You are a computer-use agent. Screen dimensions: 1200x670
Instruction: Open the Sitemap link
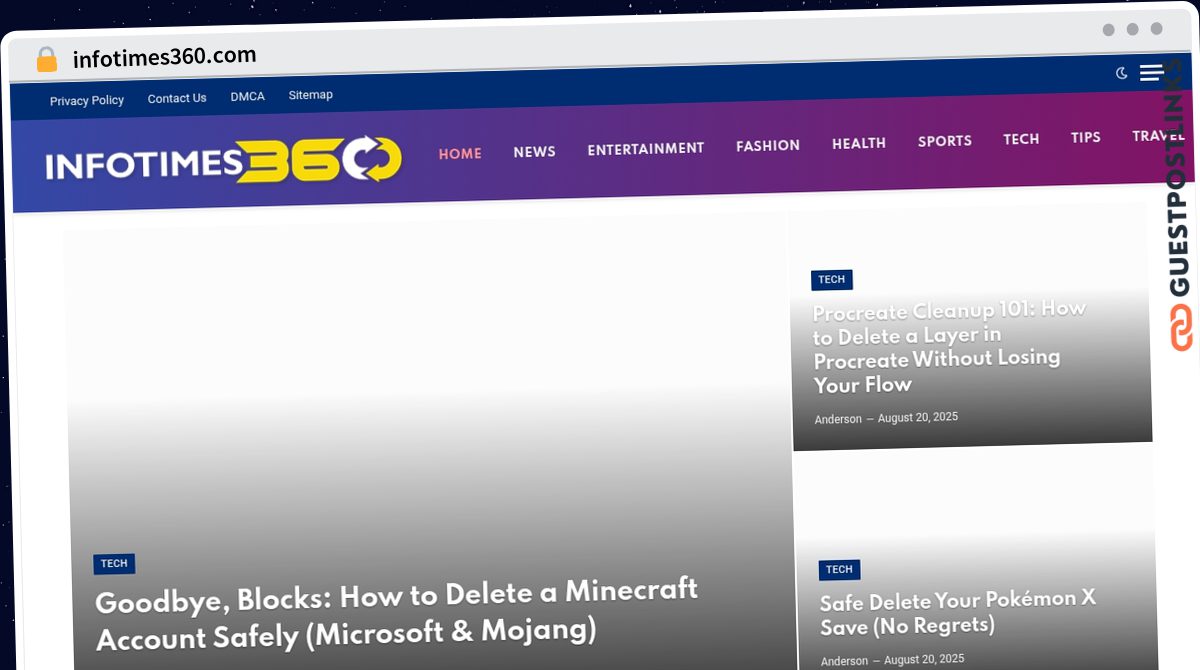[x=310, y=95]
